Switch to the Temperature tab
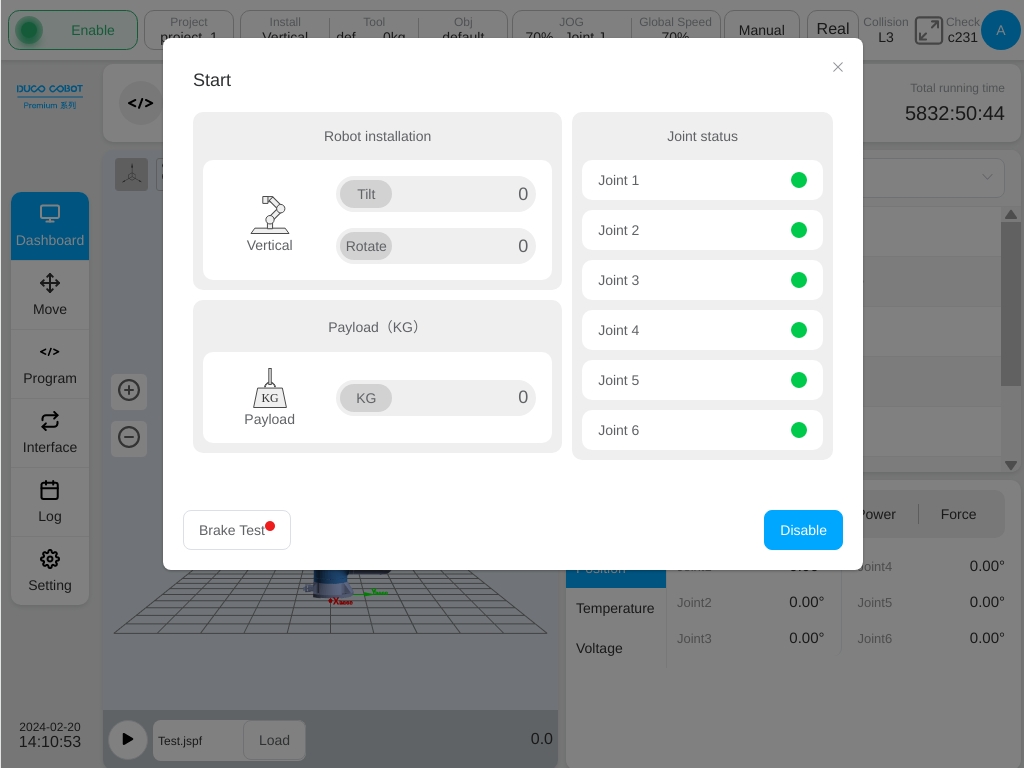This screenshot has width=1024, height=768. [615, 608]
